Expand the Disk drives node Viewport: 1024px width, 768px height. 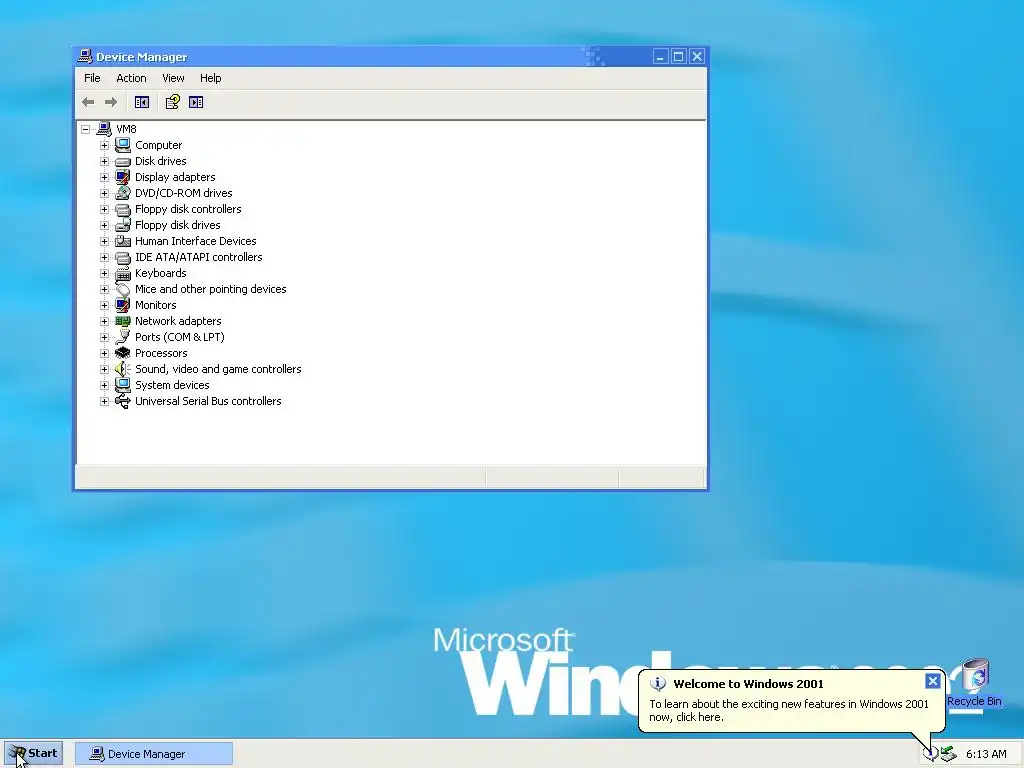coord(104,161)
